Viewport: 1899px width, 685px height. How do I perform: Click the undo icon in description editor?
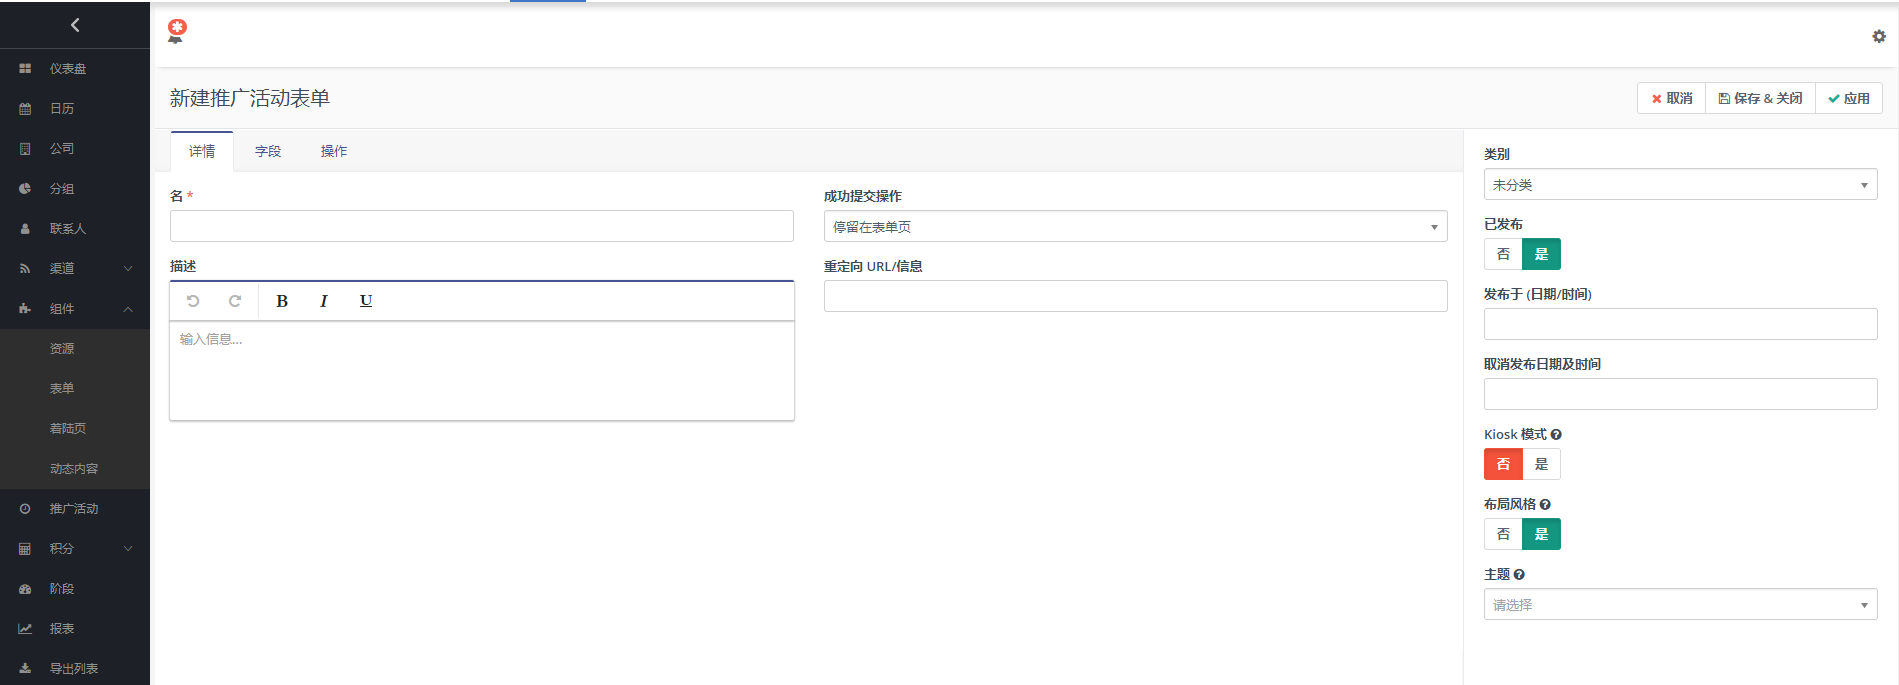tap(193, 301)
